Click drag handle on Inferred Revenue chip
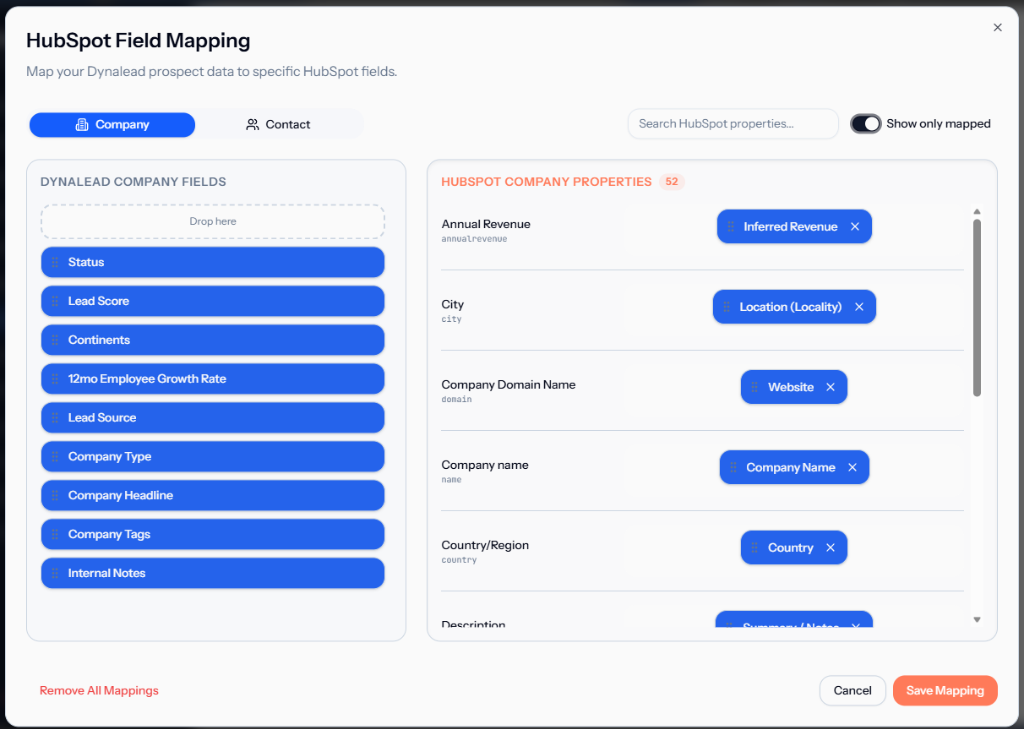 (x=731, y=227)
